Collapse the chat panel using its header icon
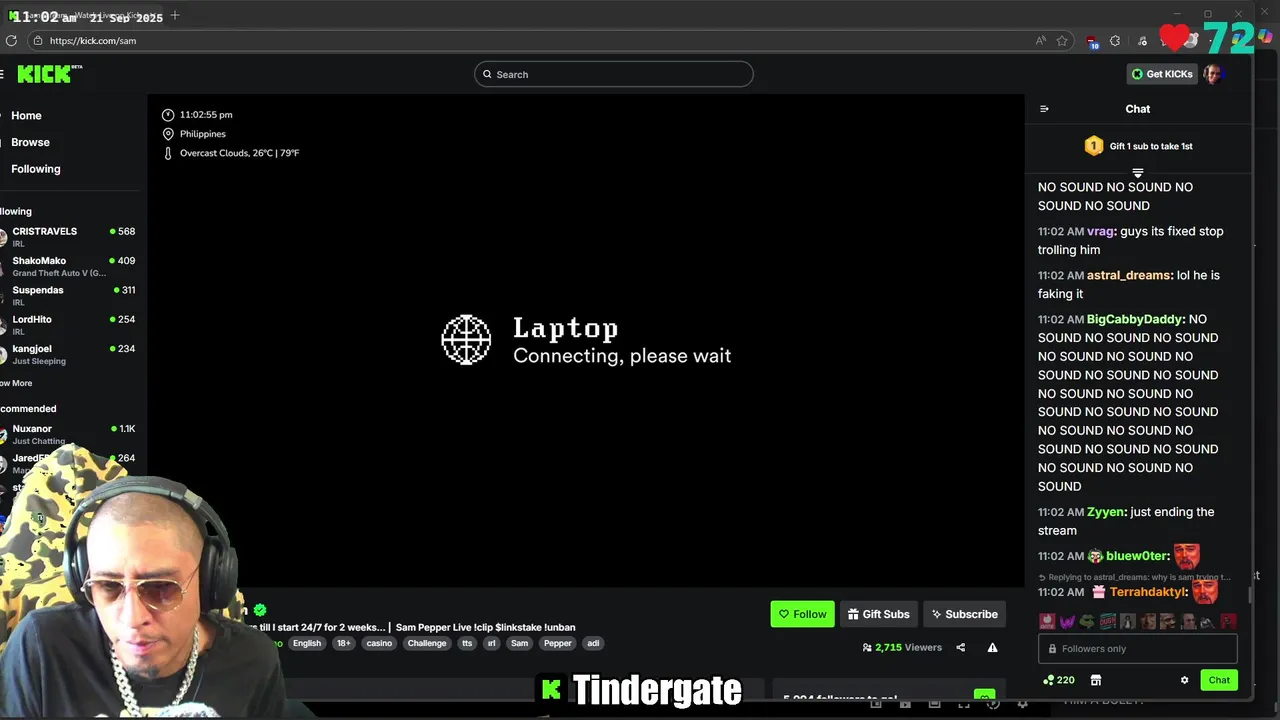1280x720 pixels. pyautogui.click(x=1044, y=109)
